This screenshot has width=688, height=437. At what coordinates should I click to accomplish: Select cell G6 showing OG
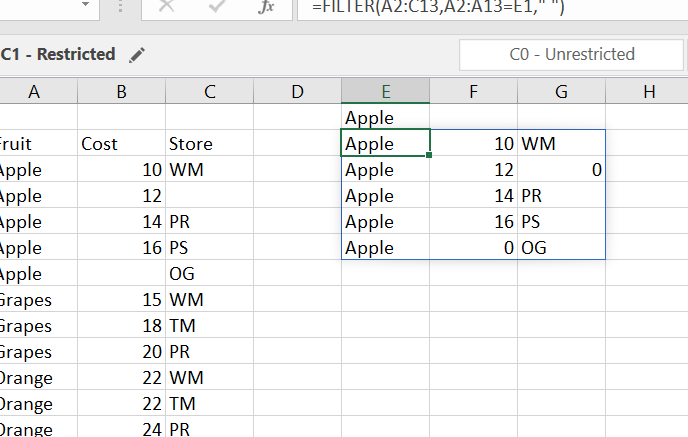[562, 247]
